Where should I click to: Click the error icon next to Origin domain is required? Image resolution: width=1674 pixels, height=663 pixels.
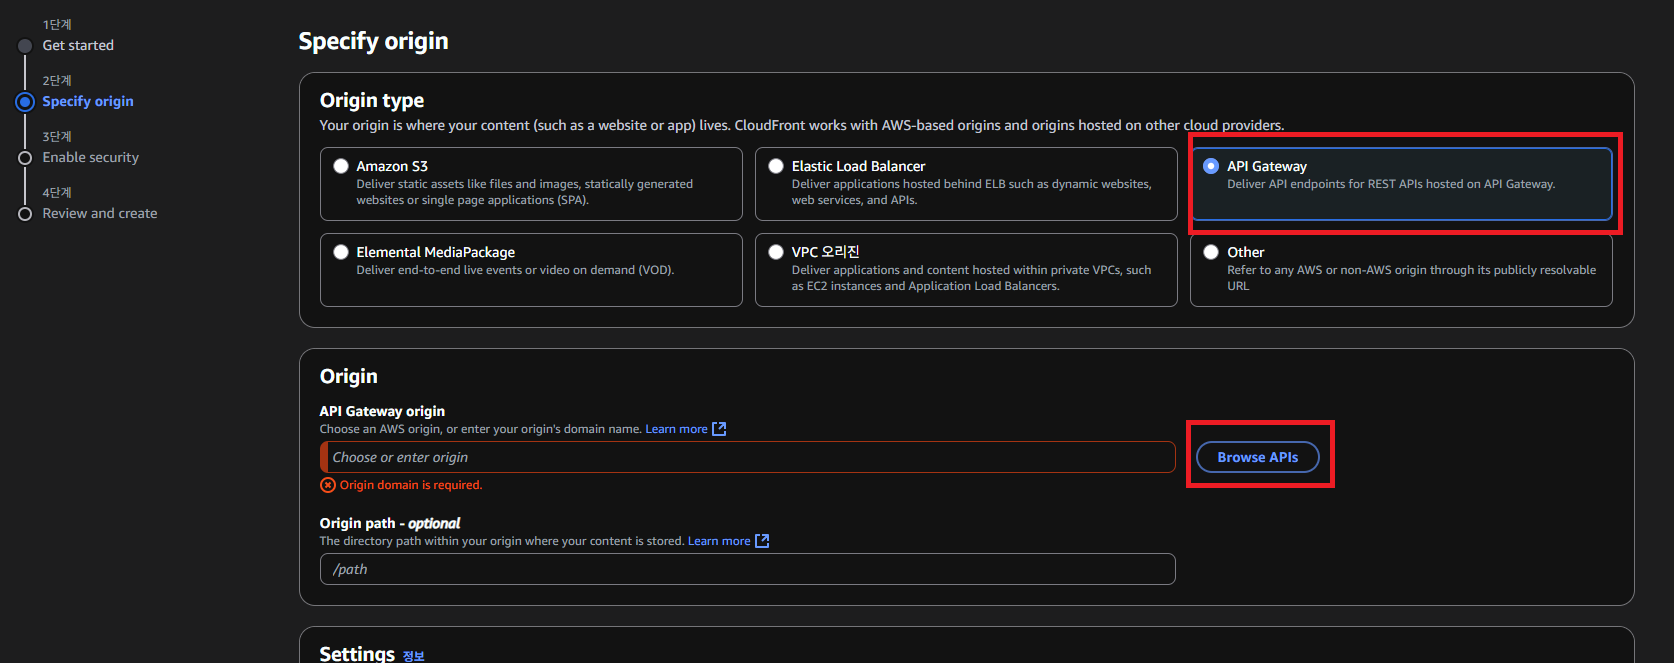328,485
